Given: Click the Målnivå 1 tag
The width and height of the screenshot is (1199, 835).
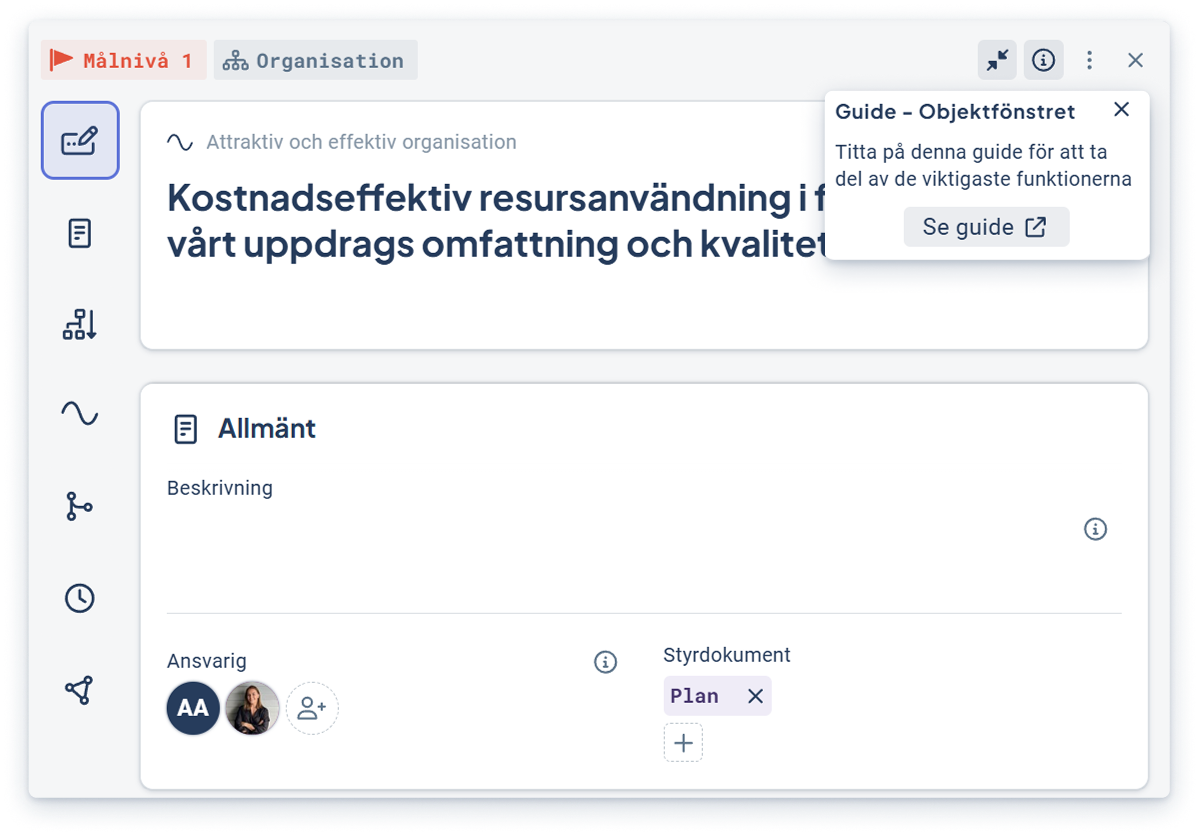Looking at the screenshot, I should pyautogui.click(x=124, y=60).
